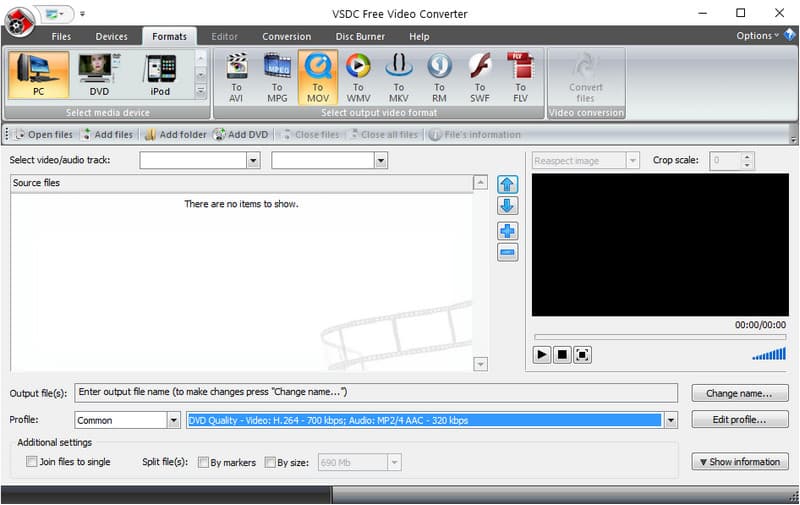
Task: Click the Change name button
Action: [739, 393]
